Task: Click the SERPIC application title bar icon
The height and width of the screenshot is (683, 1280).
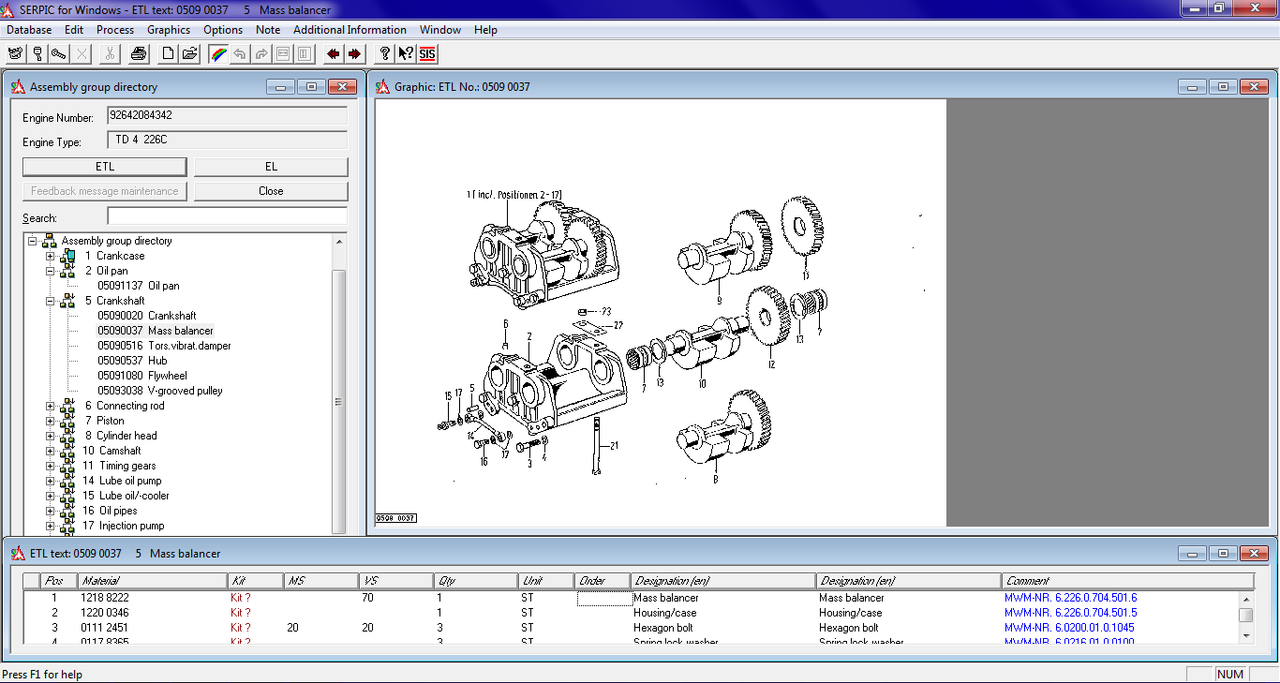Action: click(9, 9)
